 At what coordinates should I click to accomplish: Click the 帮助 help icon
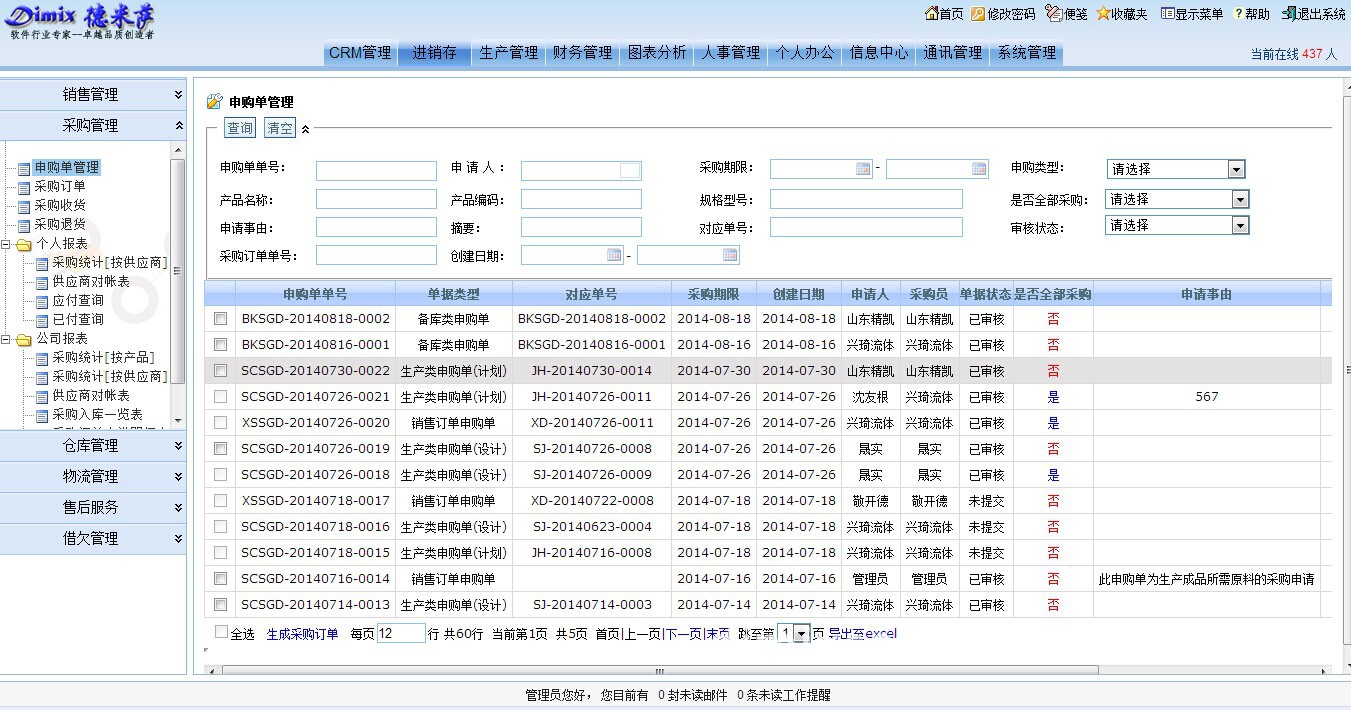1238,14
